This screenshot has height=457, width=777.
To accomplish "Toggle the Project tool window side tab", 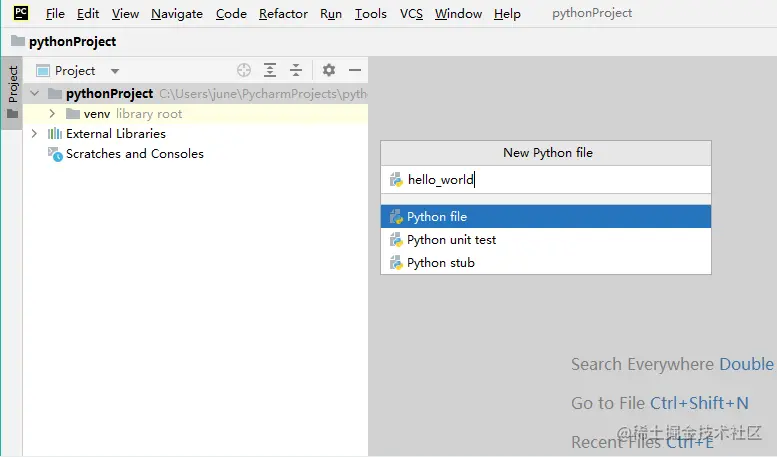I will (12, 93).
